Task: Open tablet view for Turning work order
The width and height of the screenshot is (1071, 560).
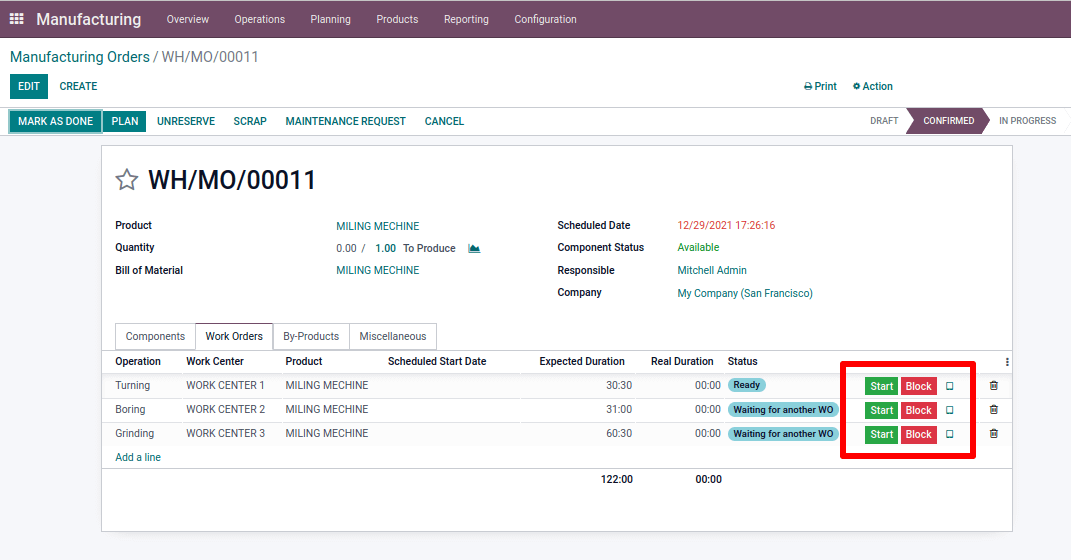Action: [950, 386]
